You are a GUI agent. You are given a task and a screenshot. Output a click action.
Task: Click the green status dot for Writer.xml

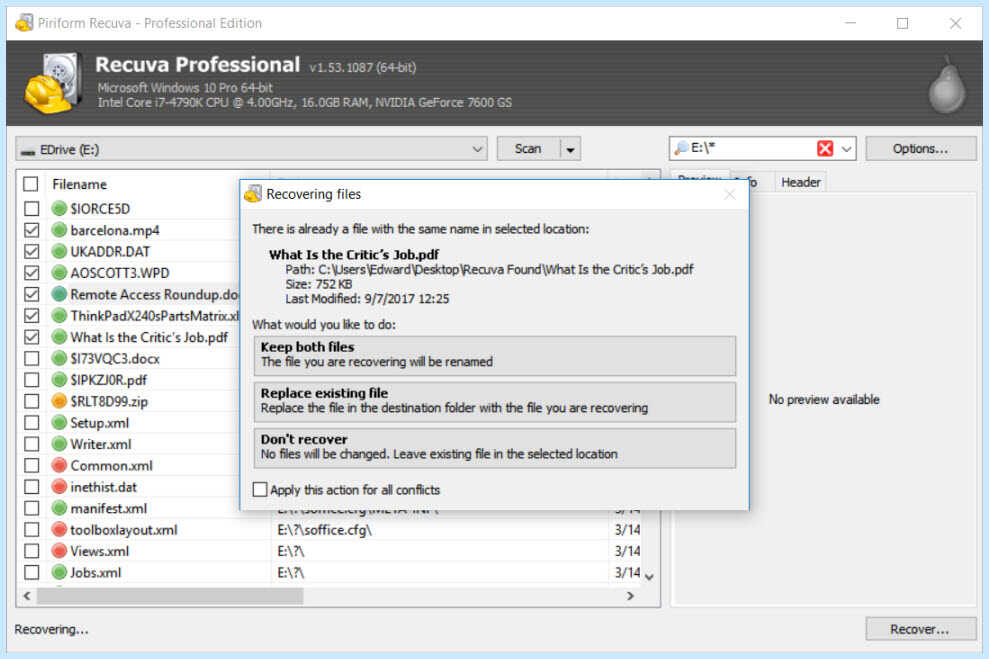coord(59,444)
